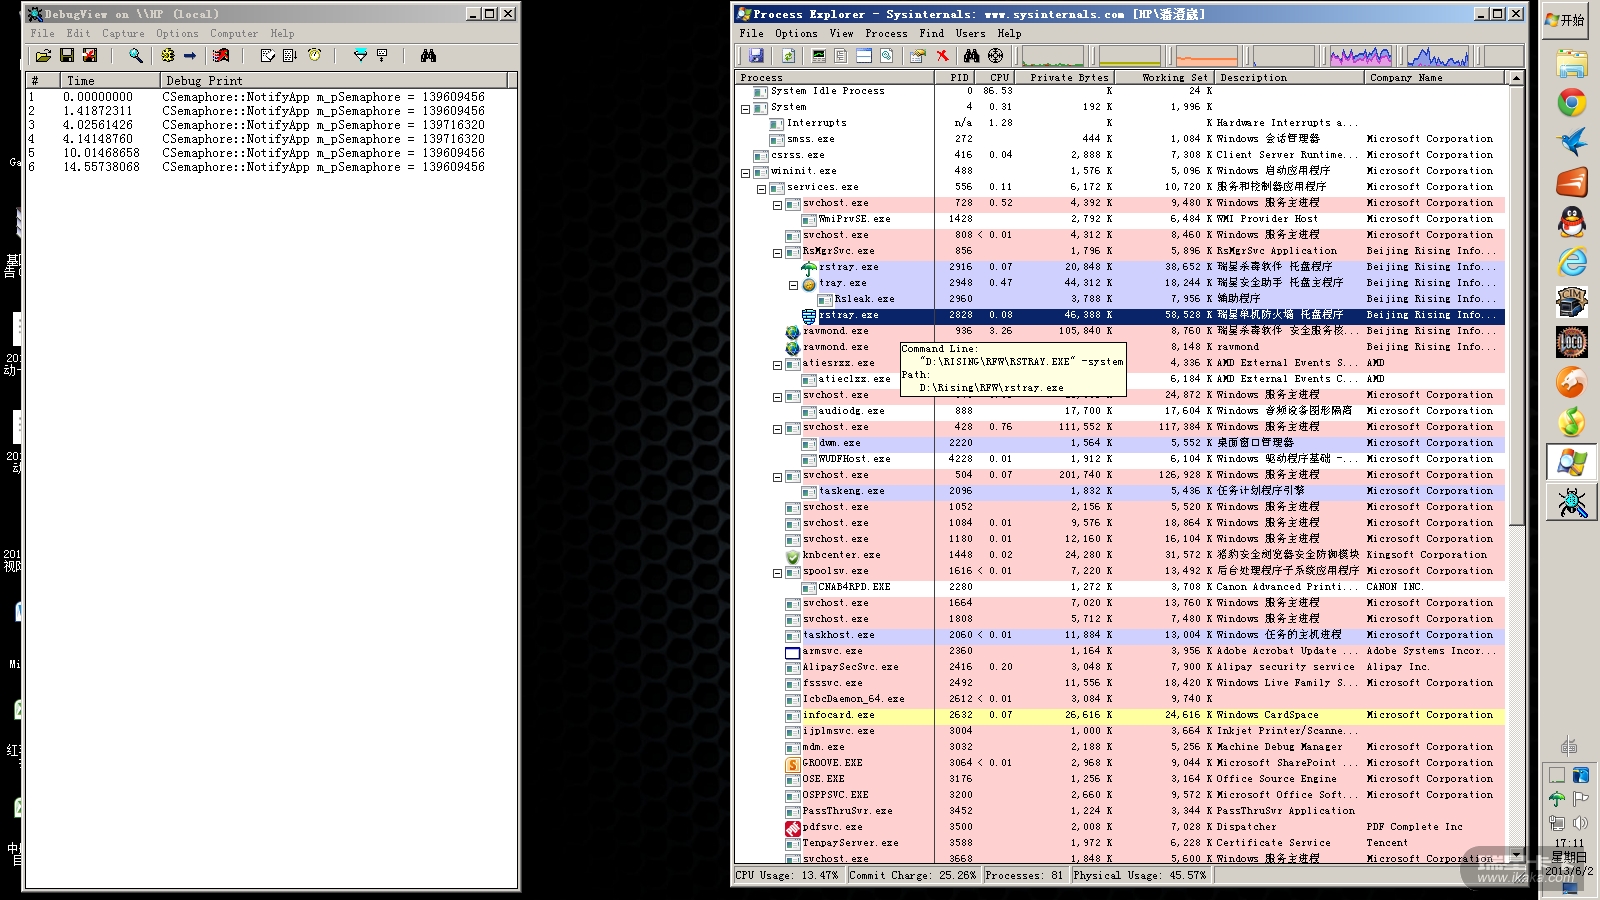Click the System Information monitor icon
1600x900 pixels.
[819, 56]
